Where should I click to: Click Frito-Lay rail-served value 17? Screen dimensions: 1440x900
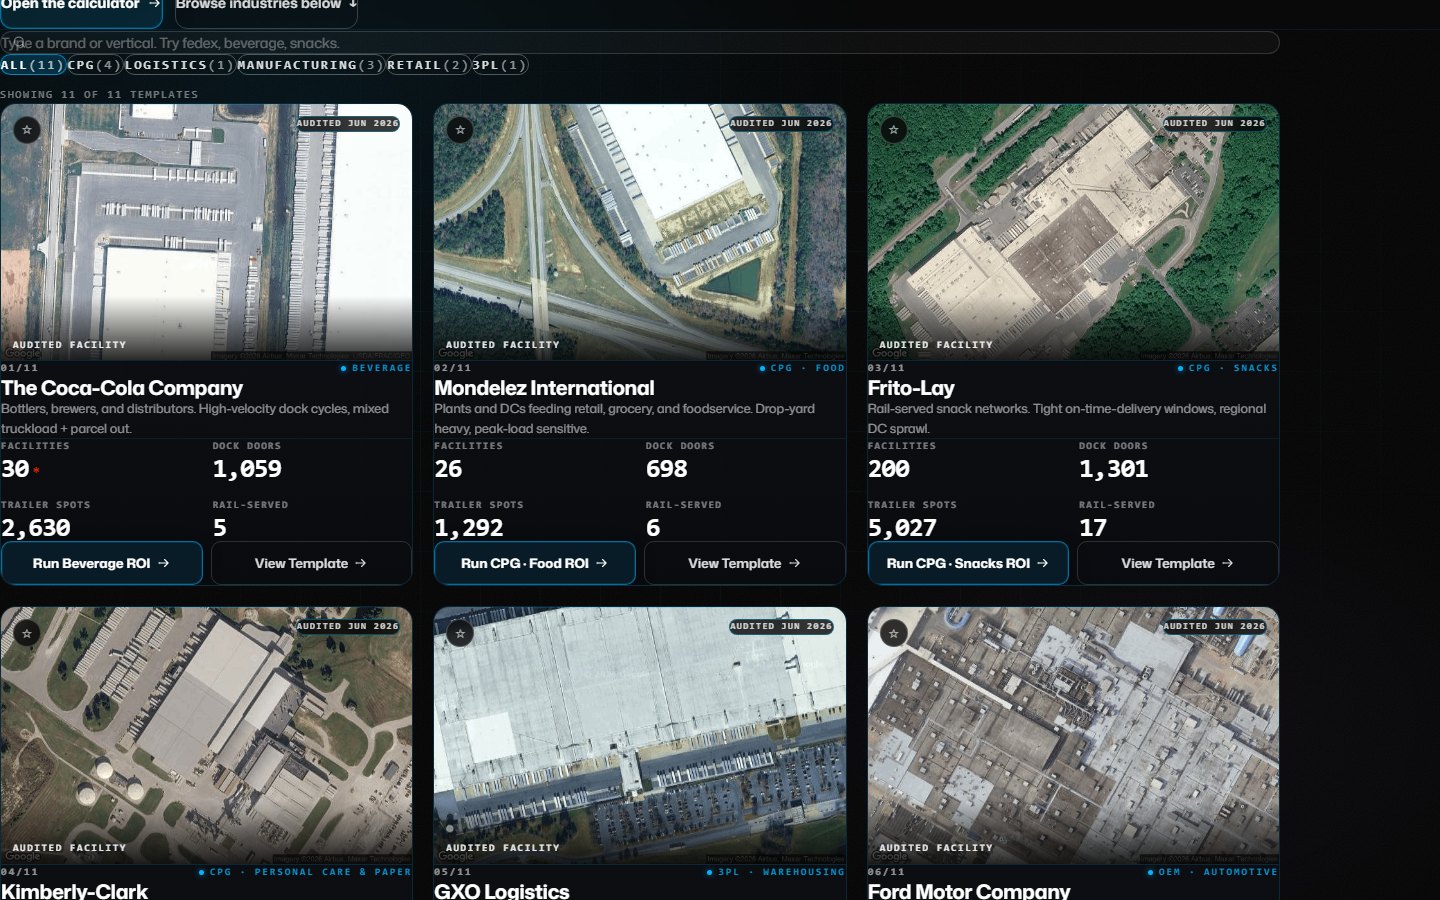tap(1093, 528)
